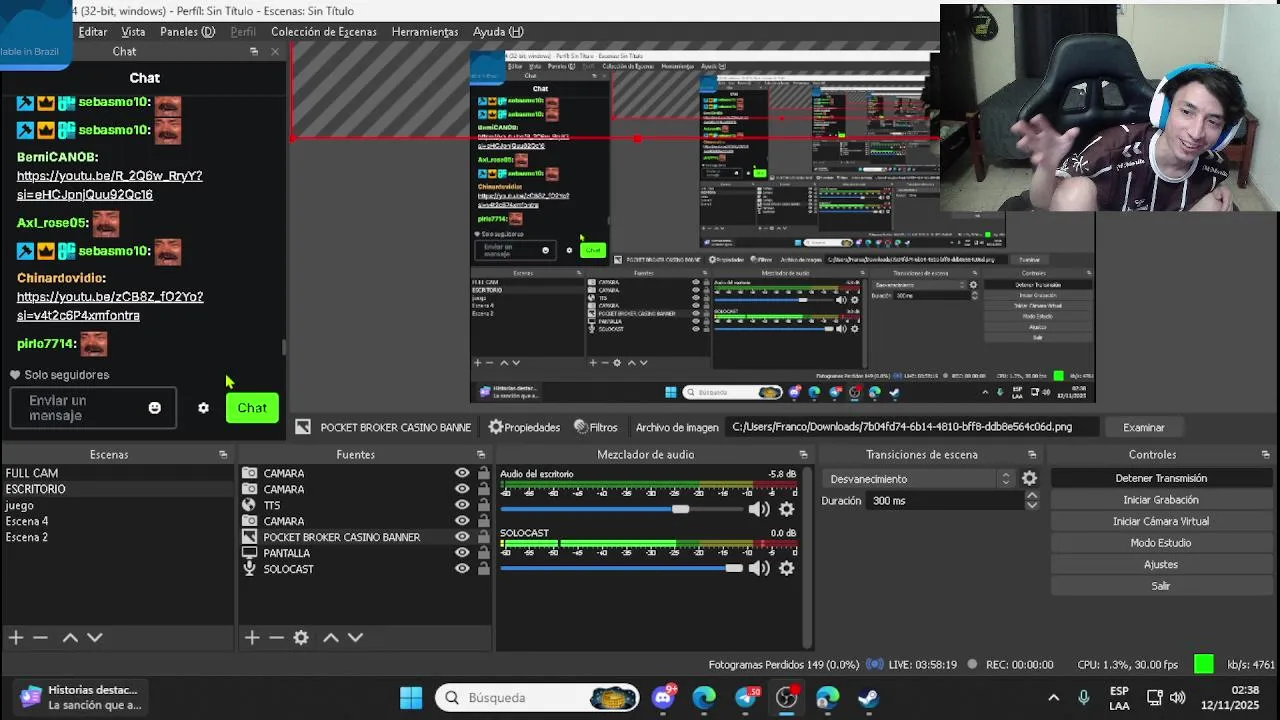Screen dimensions: 1280x720
Task: Open Telegram from the taskbar
Action: [x=746, y=697]
